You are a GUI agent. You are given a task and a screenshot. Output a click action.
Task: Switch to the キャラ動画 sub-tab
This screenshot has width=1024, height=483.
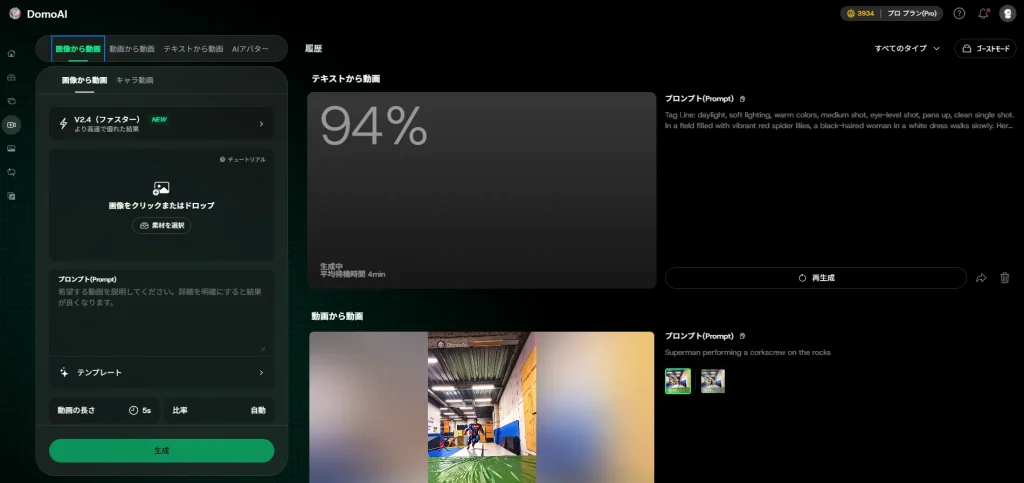click(x=135, y=79)
